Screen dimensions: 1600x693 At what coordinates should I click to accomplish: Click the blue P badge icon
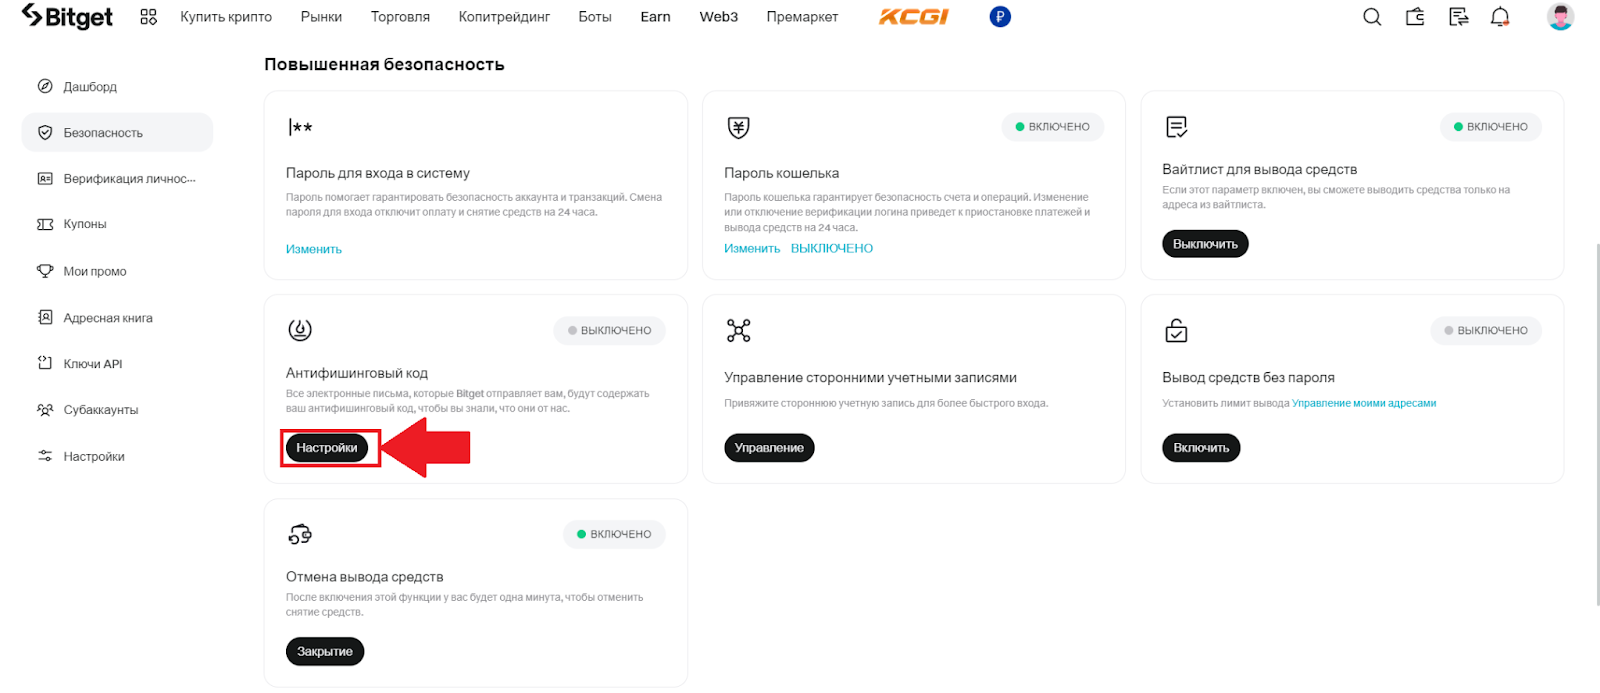[x=1000, y=17]
